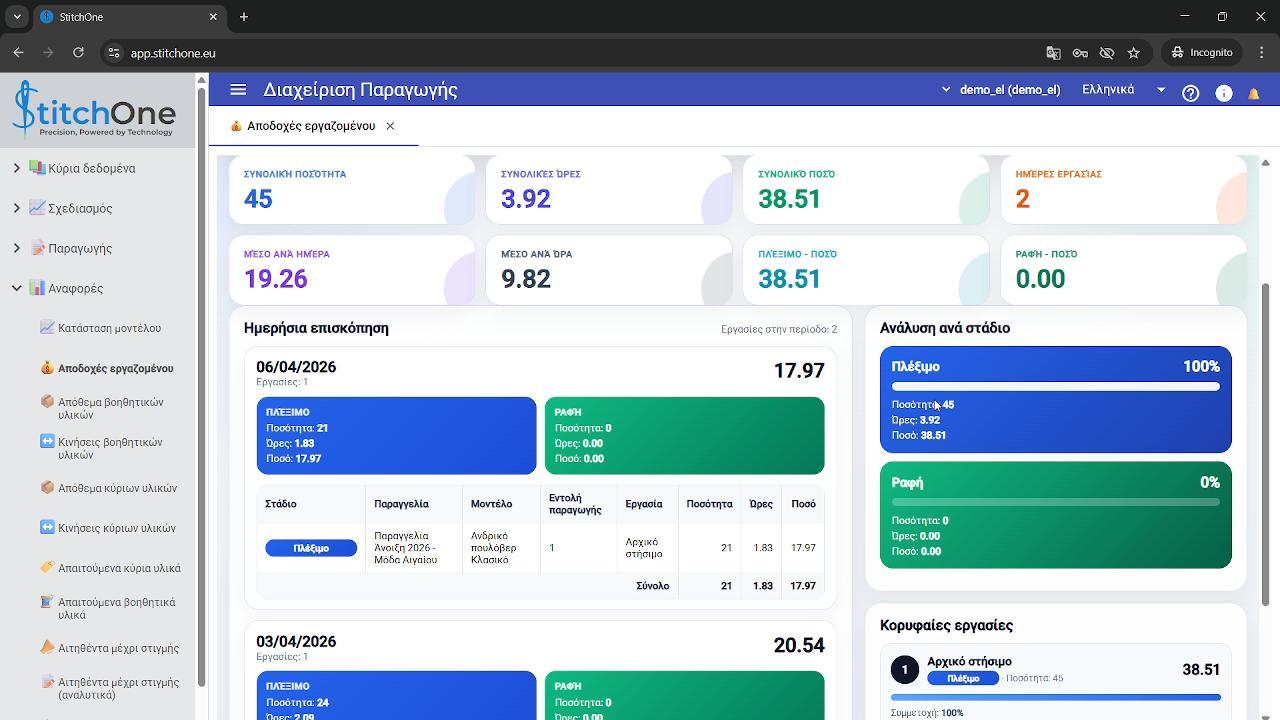This screenshot has width=1280, height=720.
Task: Open Απόθεμα βοηθητικών υλικών report
Action: 110,408
